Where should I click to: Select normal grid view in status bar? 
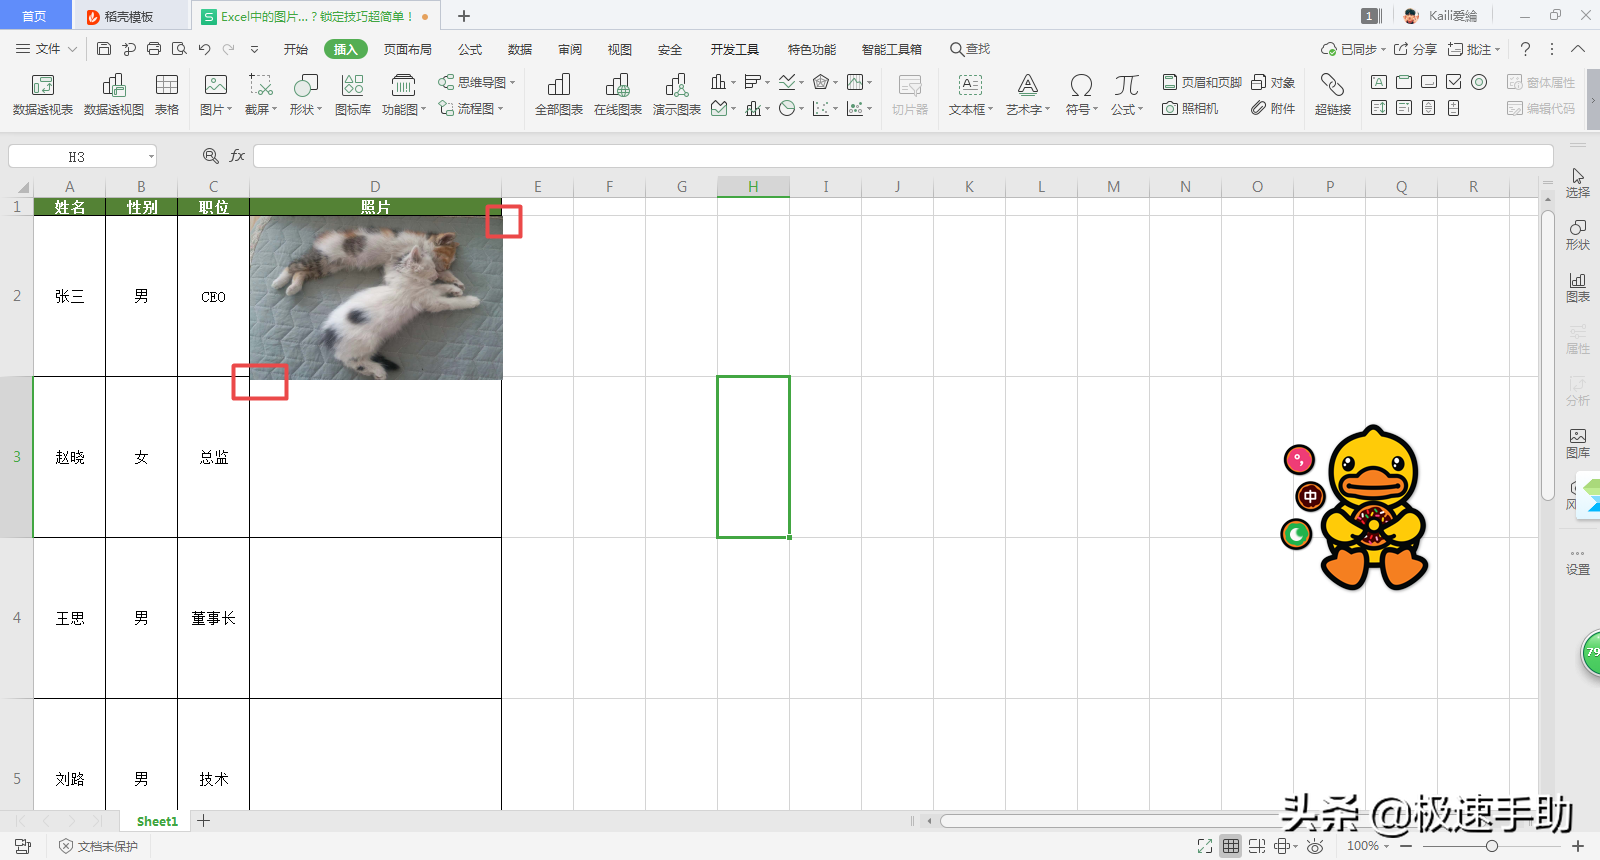[1231, 846]
